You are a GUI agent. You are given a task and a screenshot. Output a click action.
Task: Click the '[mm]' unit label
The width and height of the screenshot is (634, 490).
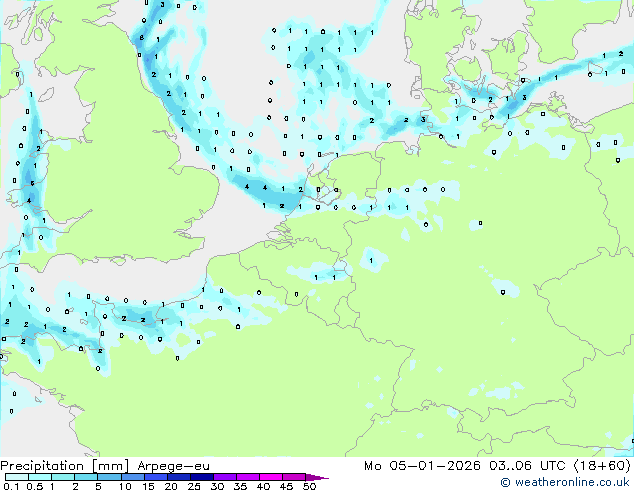tap(110, 466)
